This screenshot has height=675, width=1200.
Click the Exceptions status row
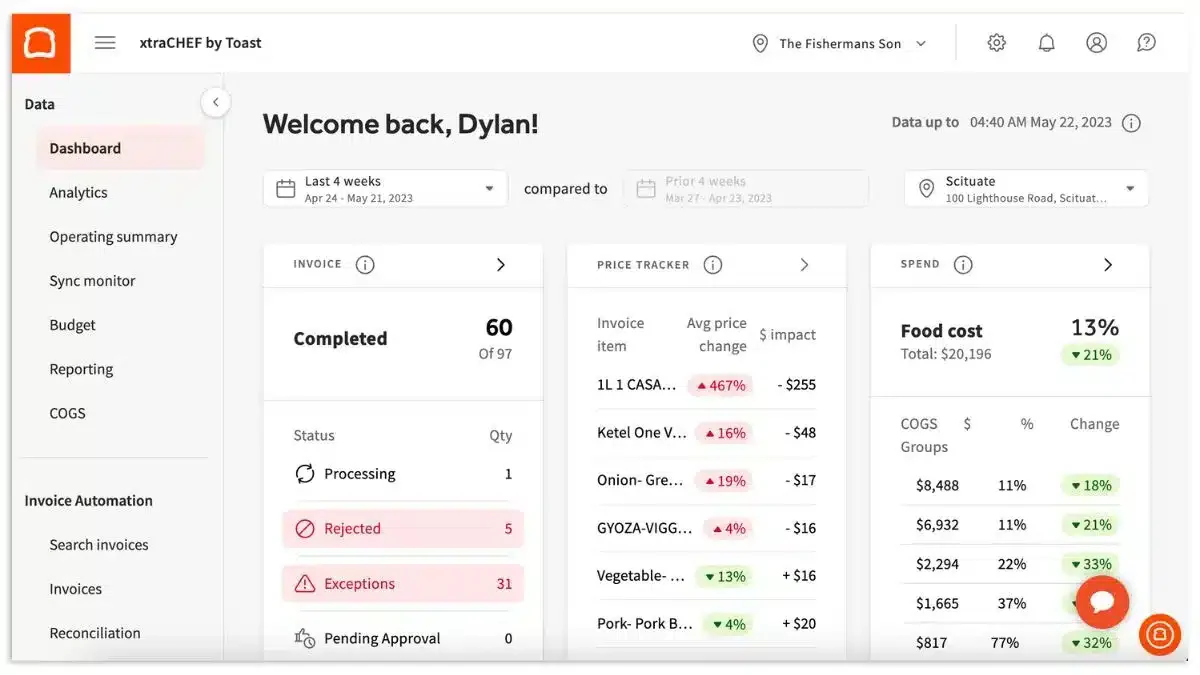point(403,584)
